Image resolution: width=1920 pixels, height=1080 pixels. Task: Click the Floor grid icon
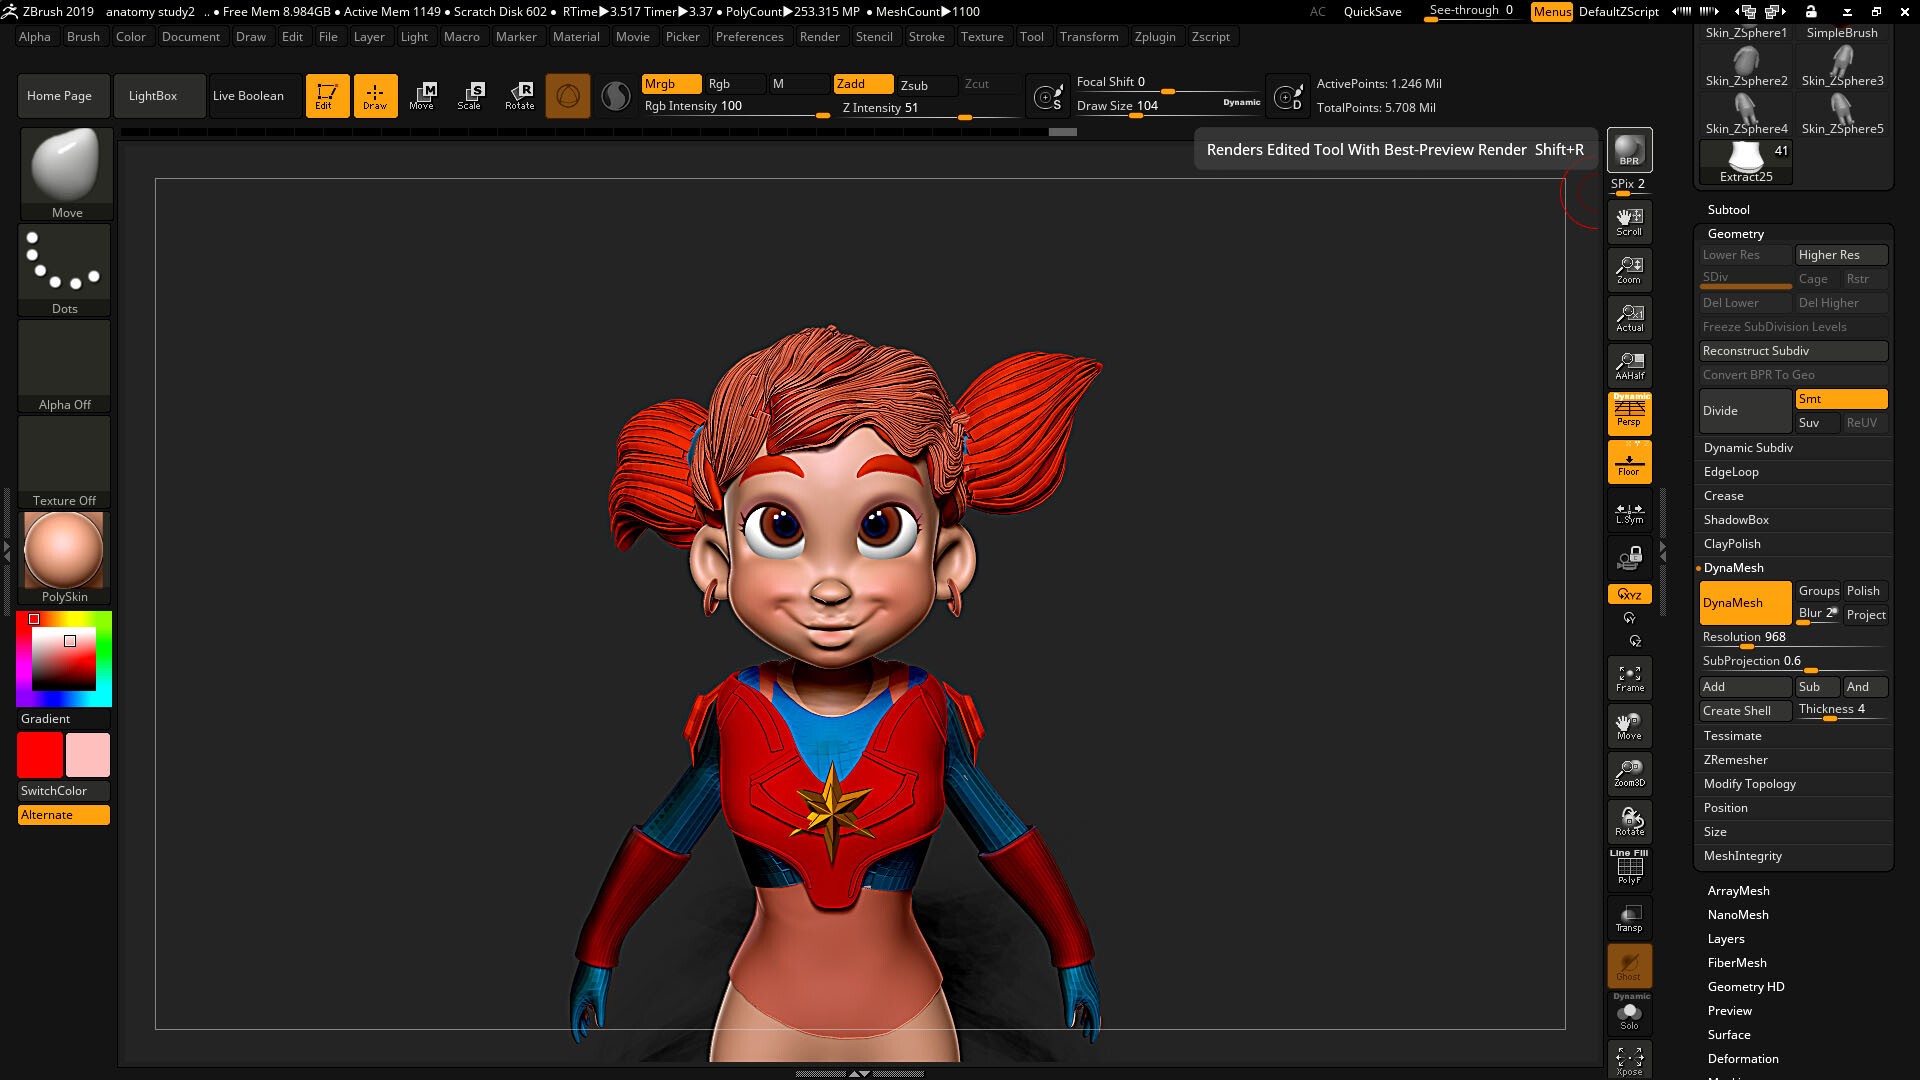(x=1629, y=461)
